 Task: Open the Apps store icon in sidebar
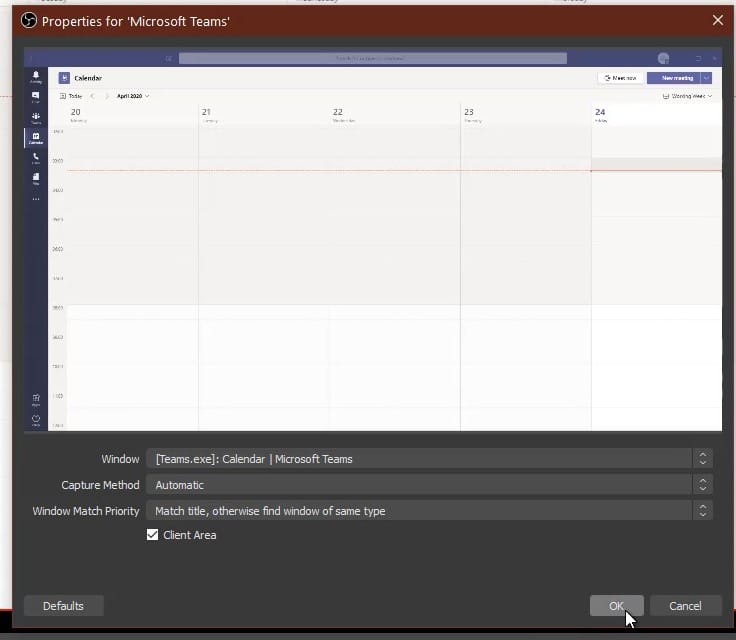click(x=36, y=400)
